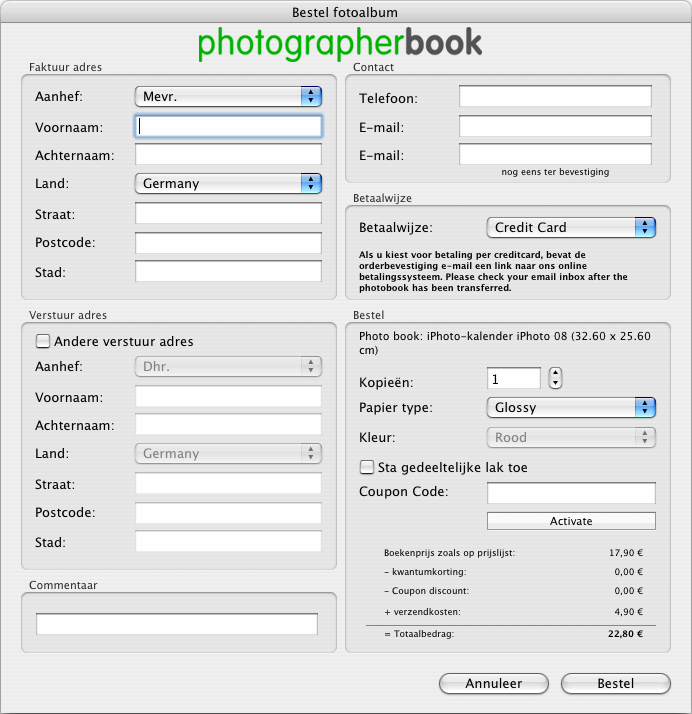
Task: Click the Verstuur adres Postcode field
Action: (228, 513)
